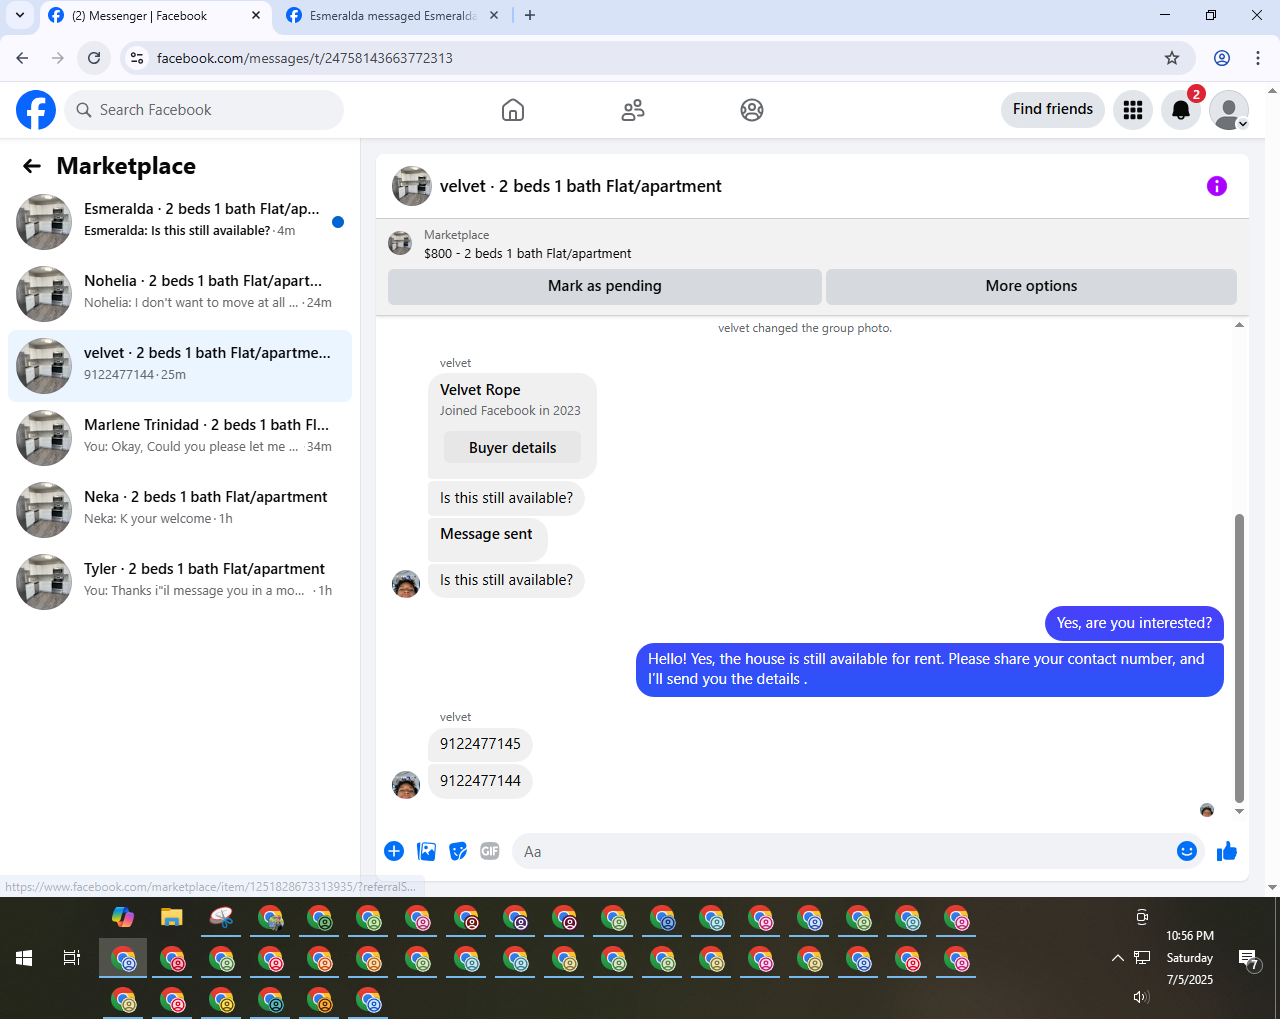Image resolution: width=1280 pixels, height=1019 pixels.
Task: Open the Home icon in the top navigation
Action: point(513,110)
